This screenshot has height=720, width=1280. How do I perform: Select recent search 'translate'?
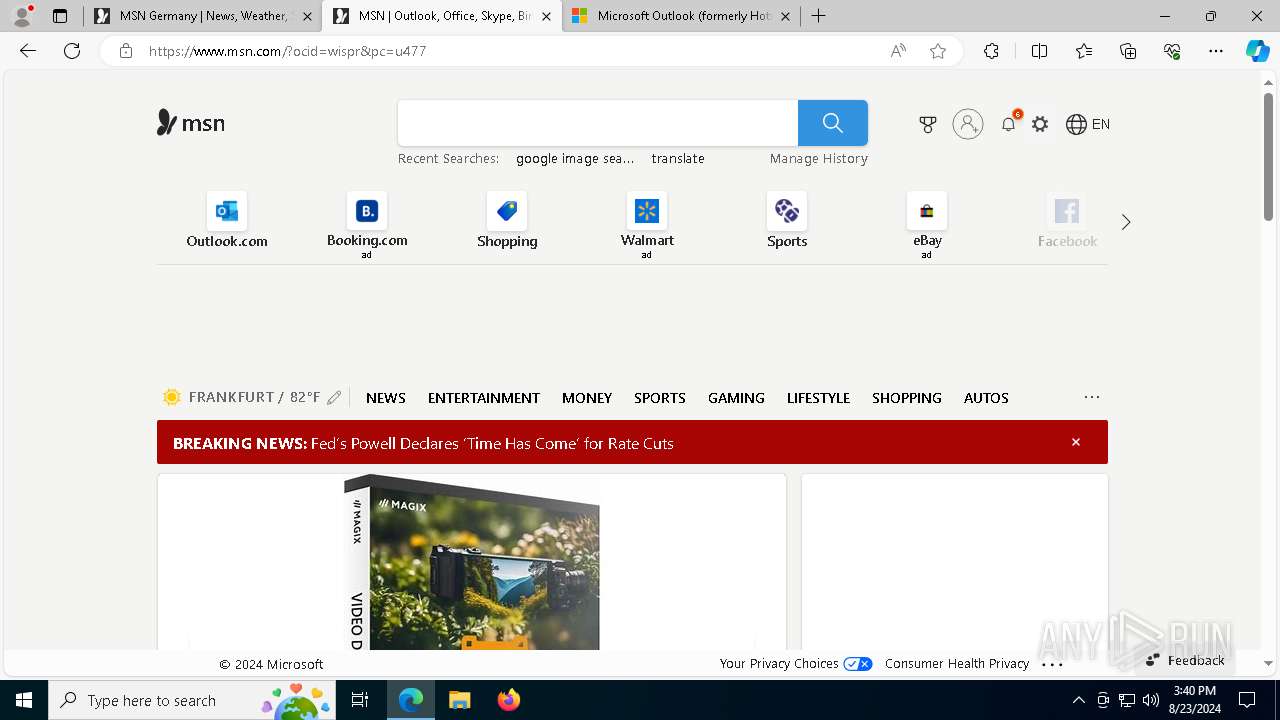click(678, 159)
